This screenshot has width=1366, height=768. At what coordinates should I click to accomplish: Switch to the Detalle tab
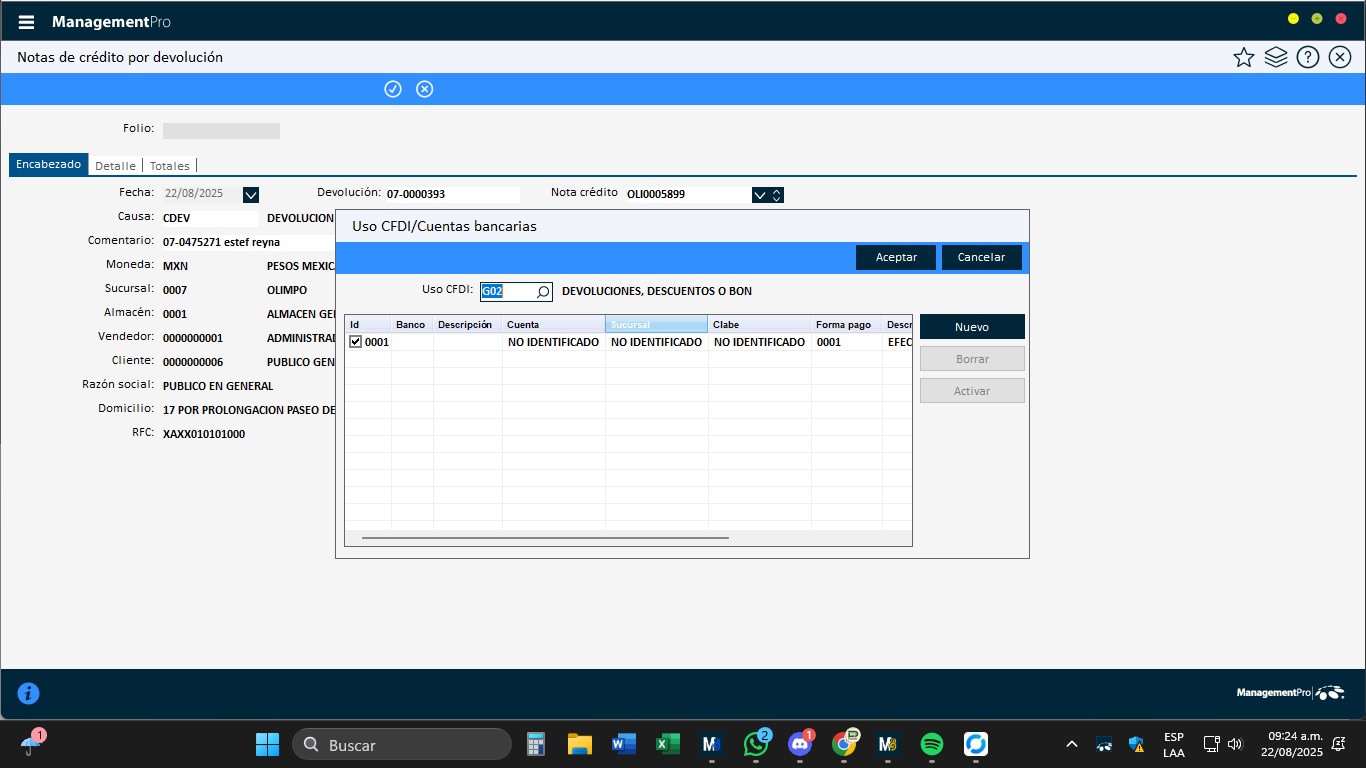115,166
